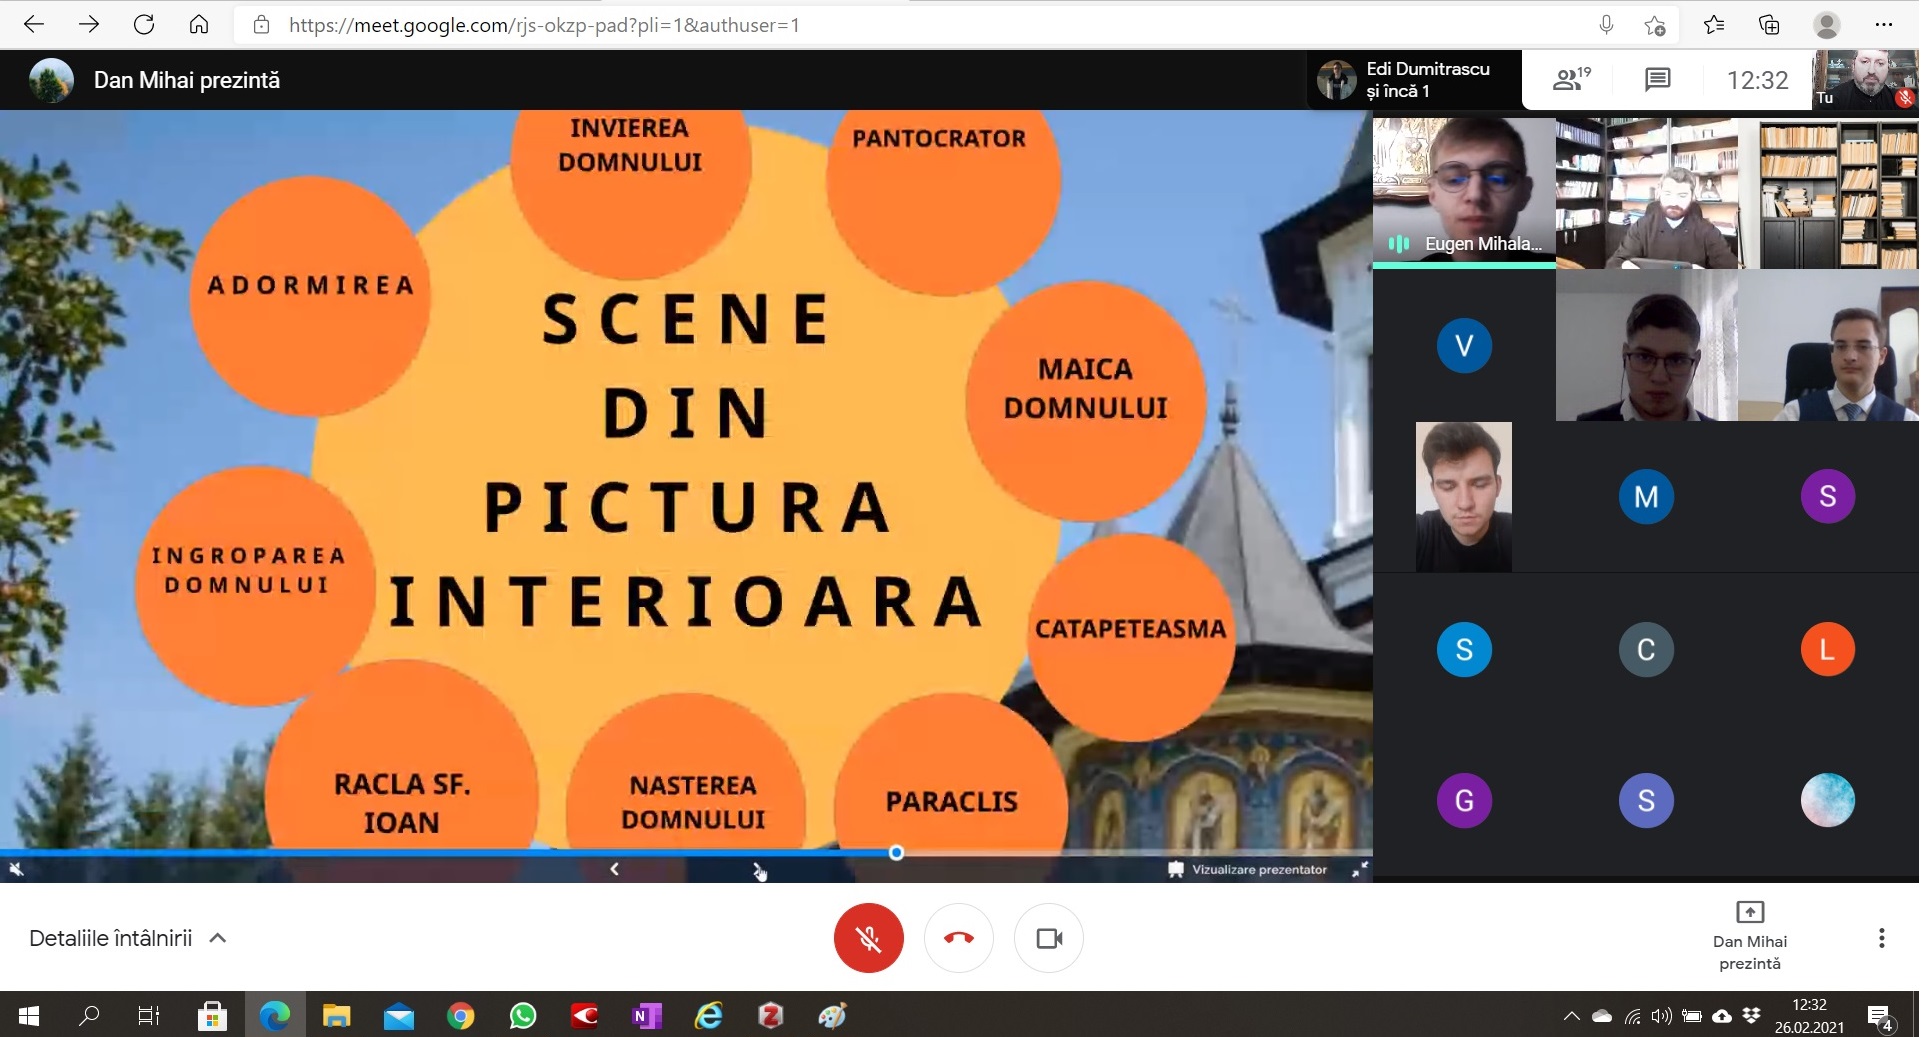Open more options menu
This screenshot has width=1921, height=1037.
[x=1881, y=938]
